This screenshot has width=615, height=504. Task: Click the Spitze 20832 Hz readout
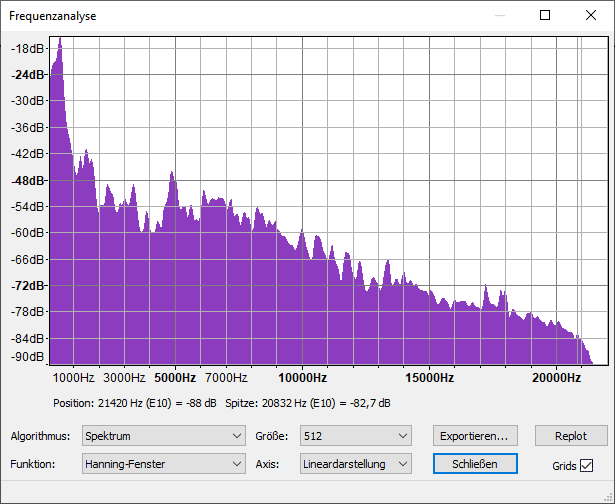[308, 403]
